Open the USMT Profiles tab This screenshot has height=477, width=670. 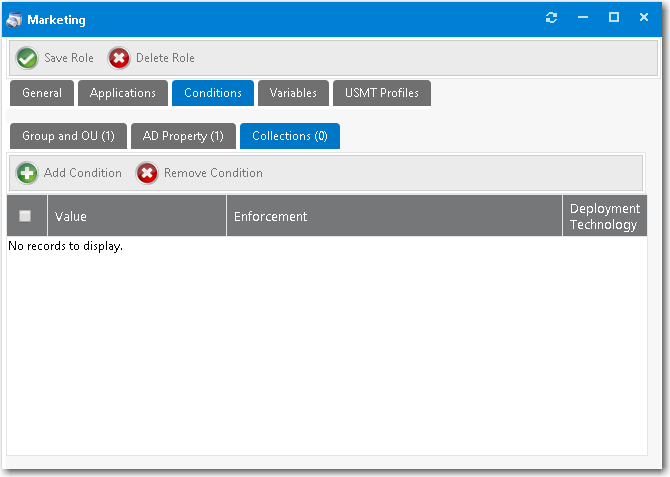point(382,93)
